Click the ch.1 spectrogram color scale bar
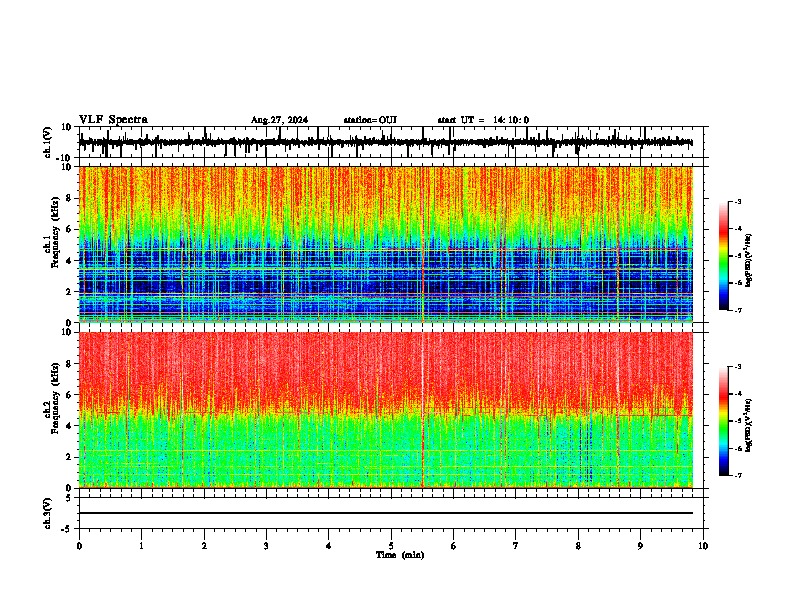 pyautogui.click(x=723, y=256)
